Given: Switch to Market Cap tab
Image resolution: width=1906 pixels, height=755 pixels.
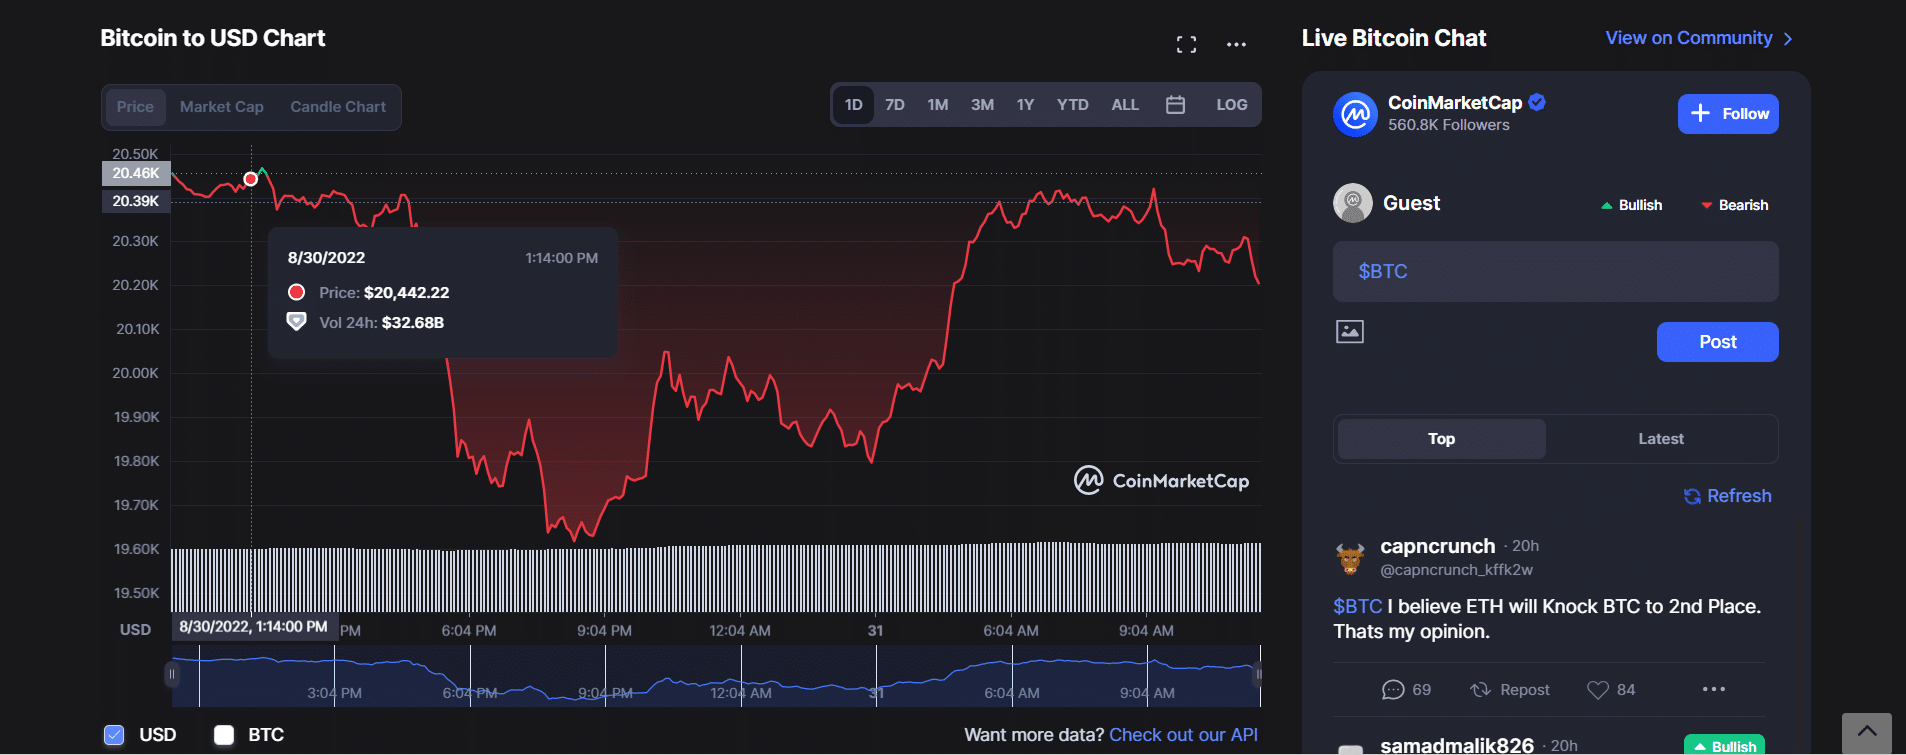Looking at the screenshot, I should point(222,107).
